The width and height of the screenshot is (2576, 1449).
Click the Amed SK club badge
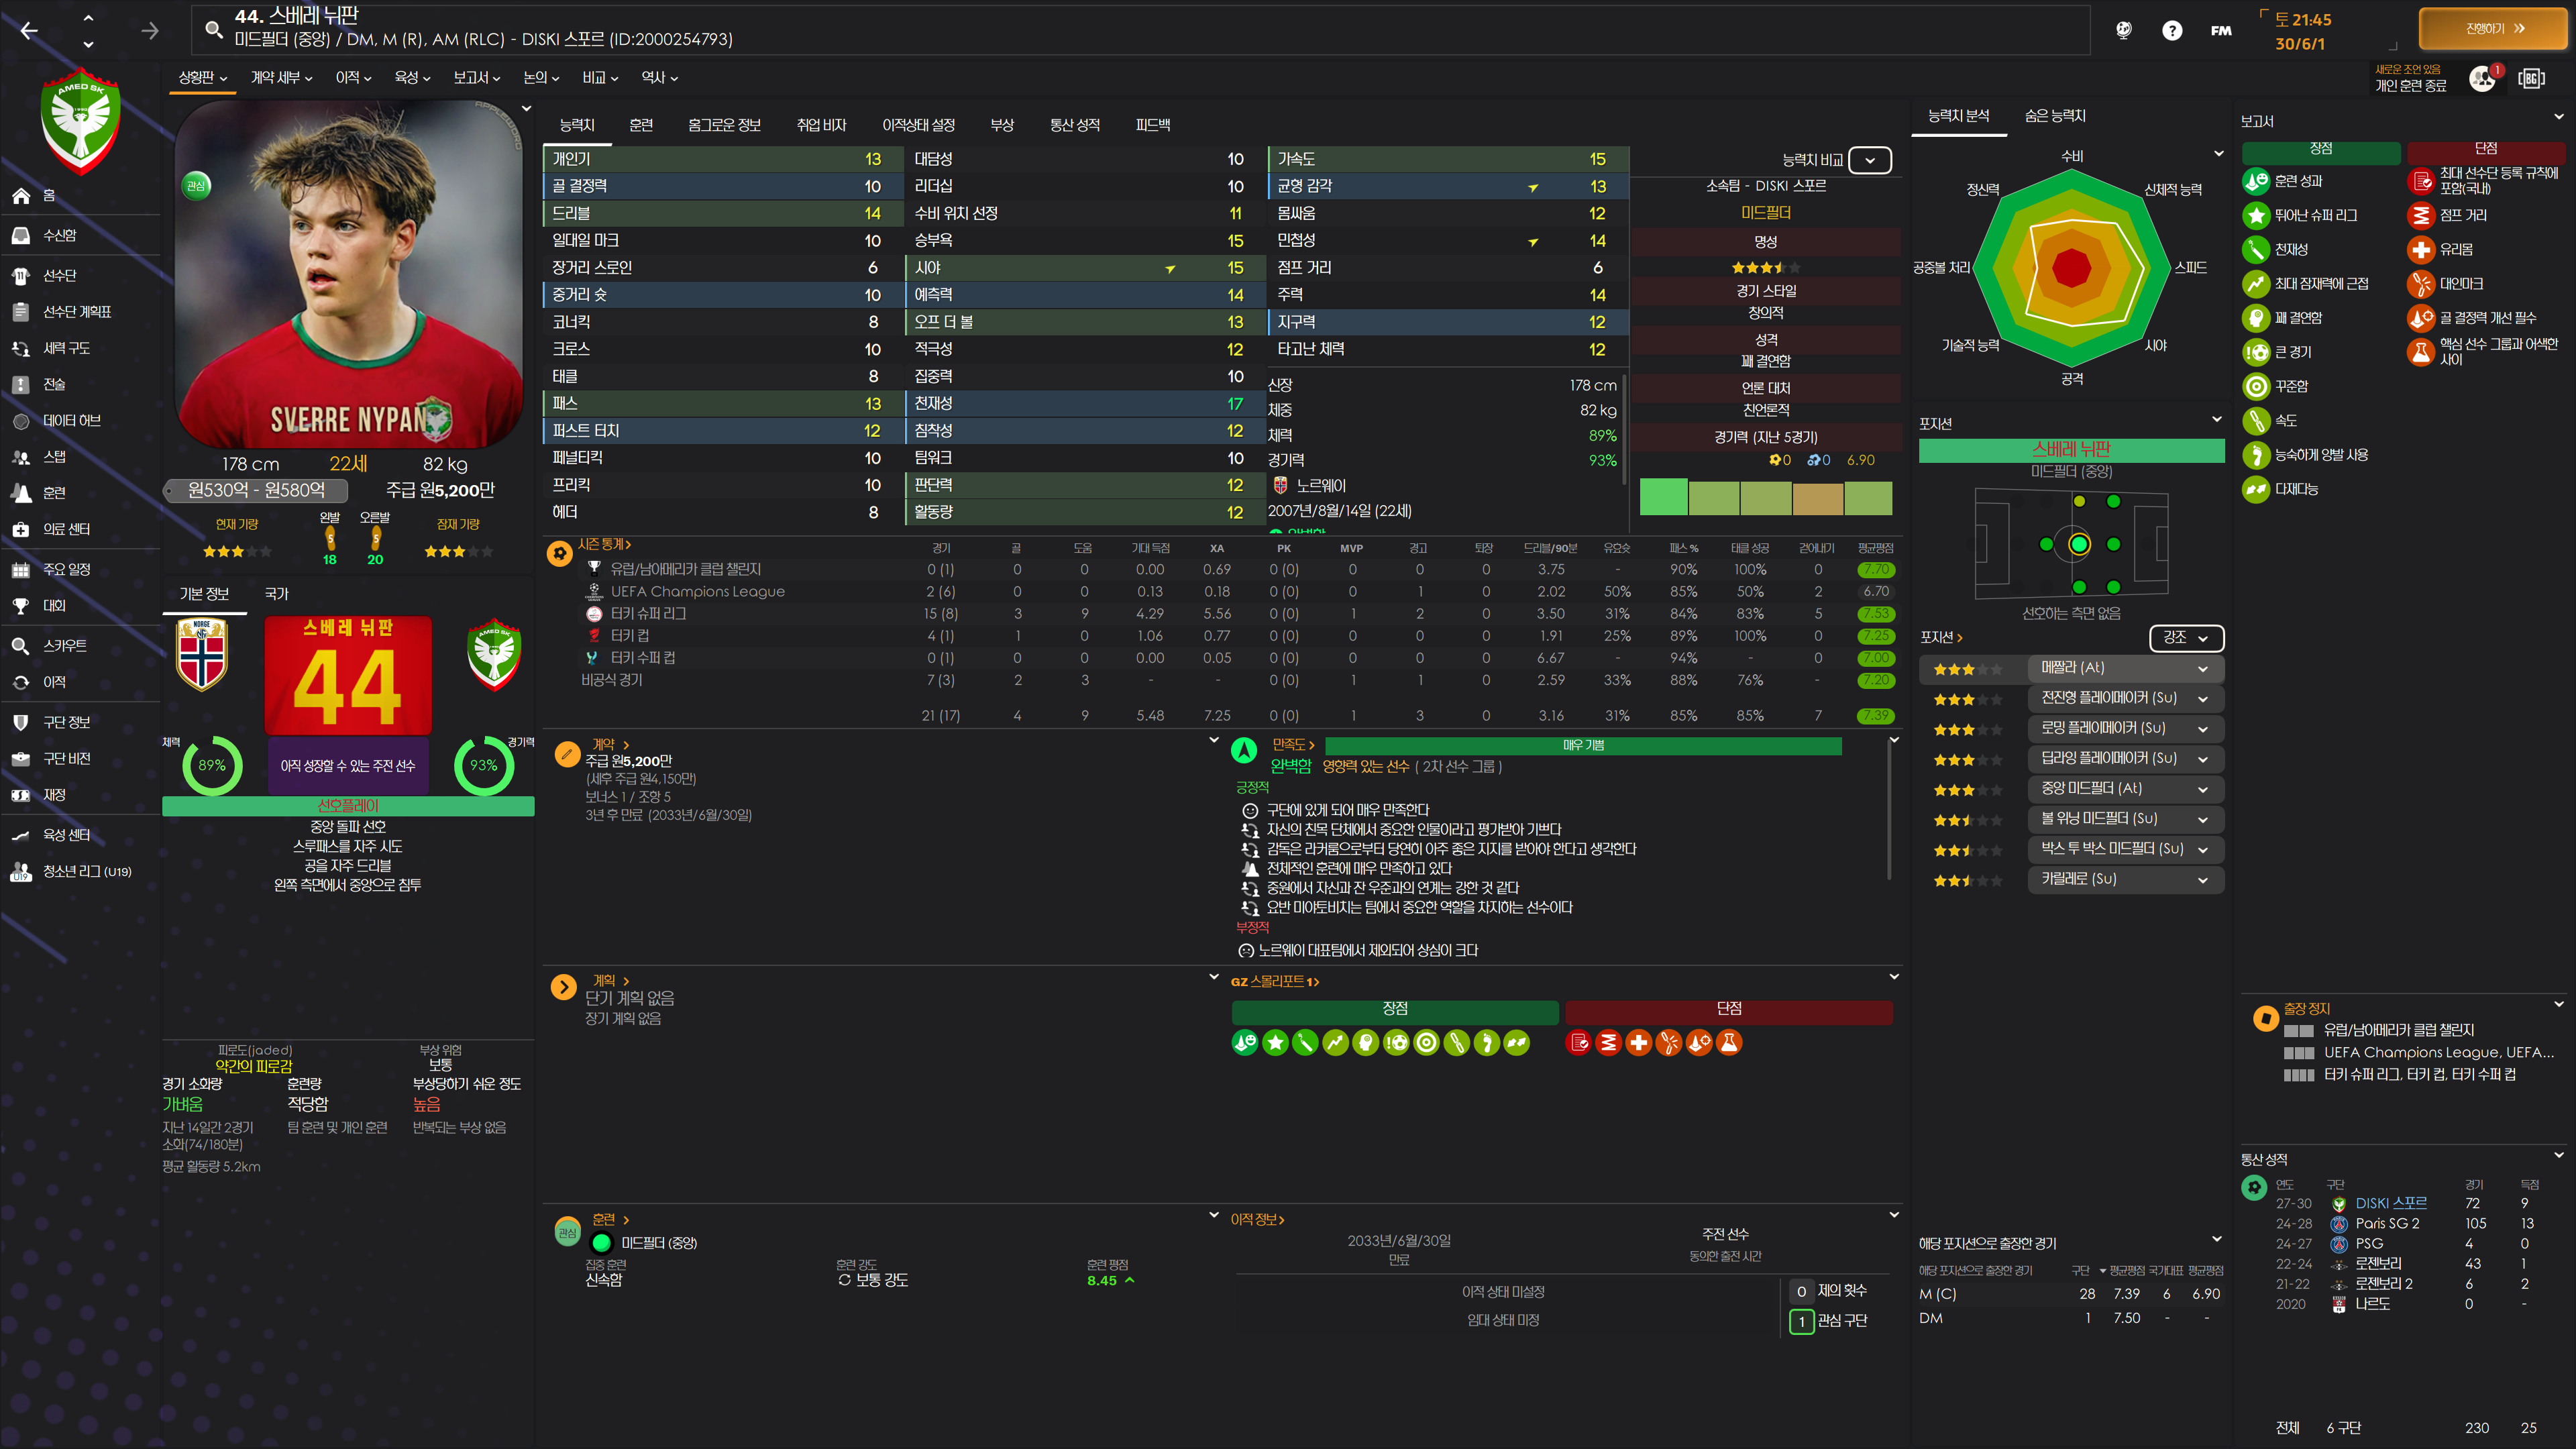(80, 120)
